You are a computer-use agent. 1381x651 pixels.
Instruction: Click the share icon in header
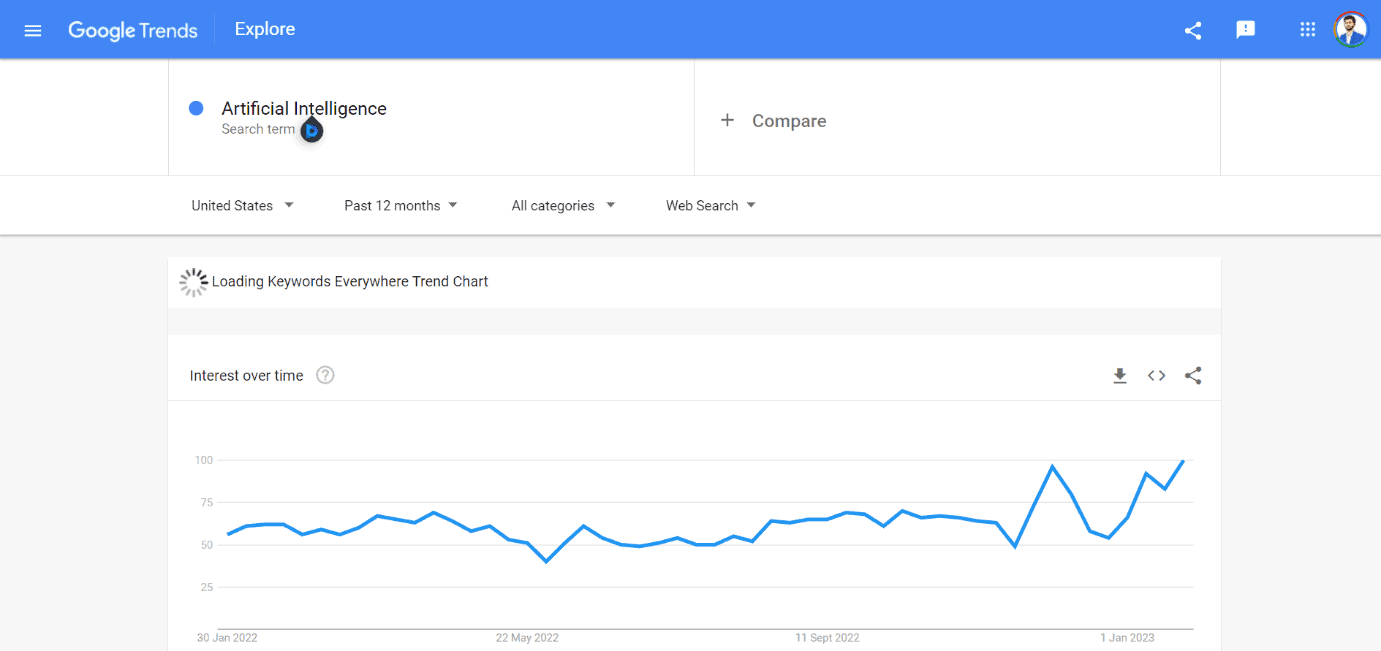tap(1192, 30)
